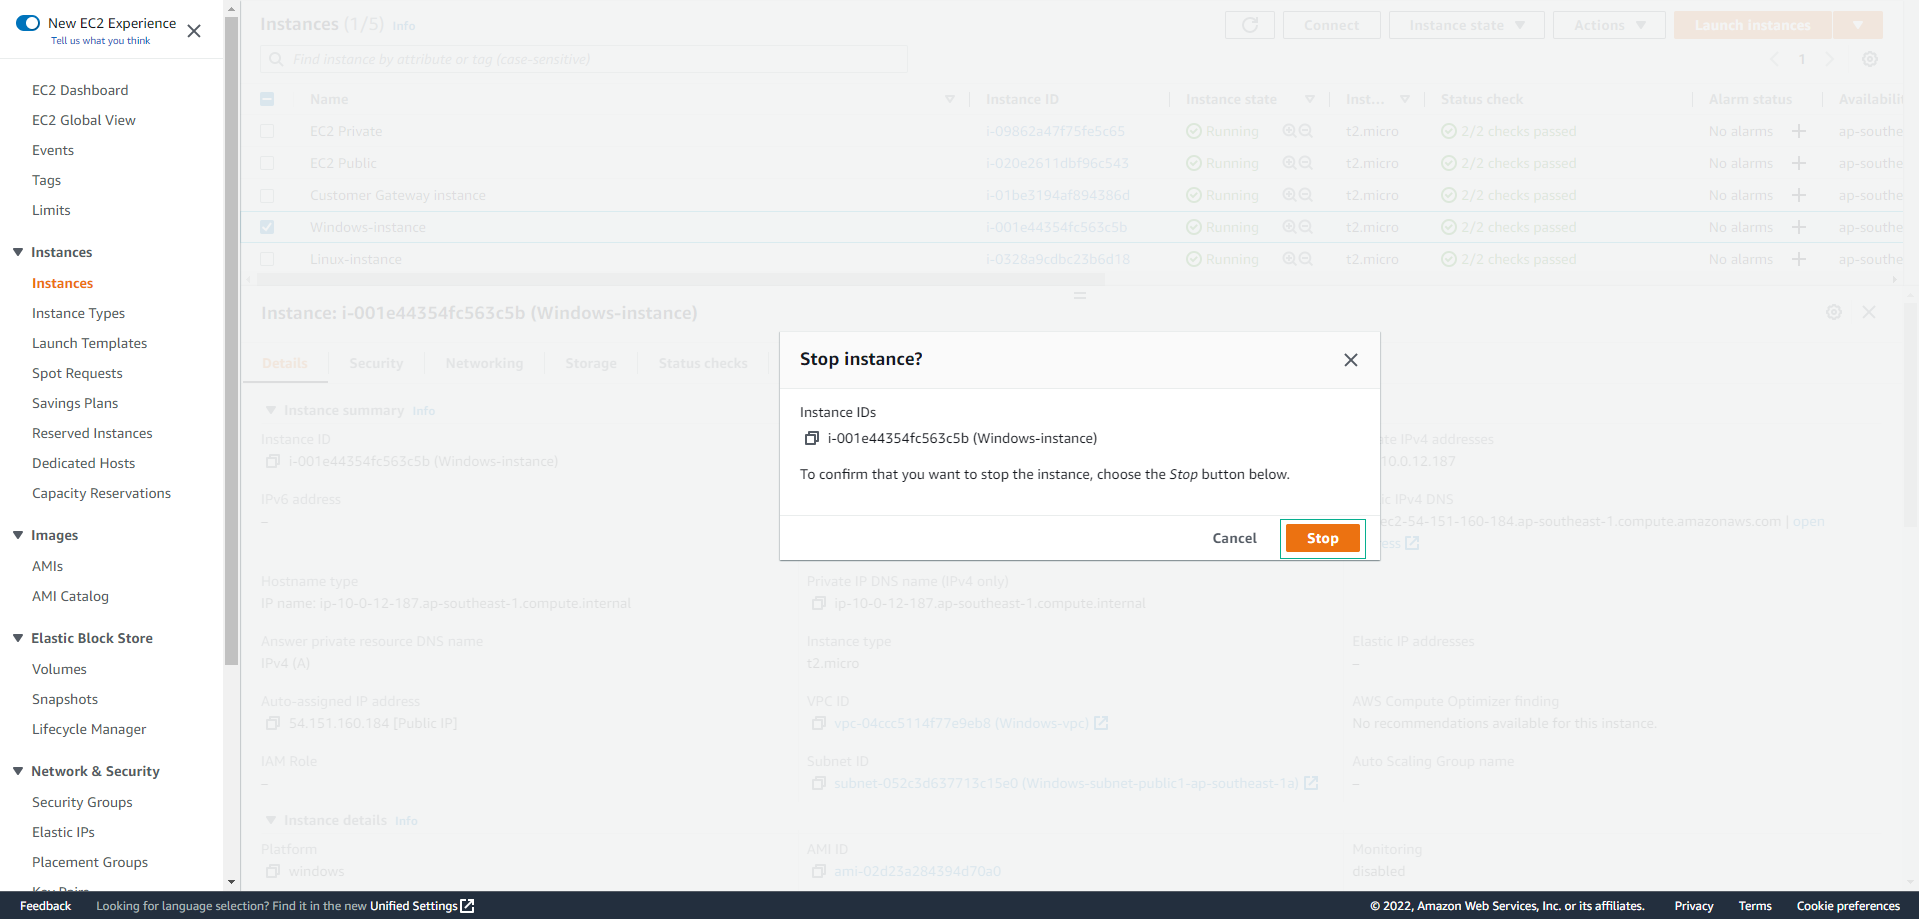Open Instance Types page
Image resolution: width=1919 pixels, height=919 pixels.
tap(78, 313)
